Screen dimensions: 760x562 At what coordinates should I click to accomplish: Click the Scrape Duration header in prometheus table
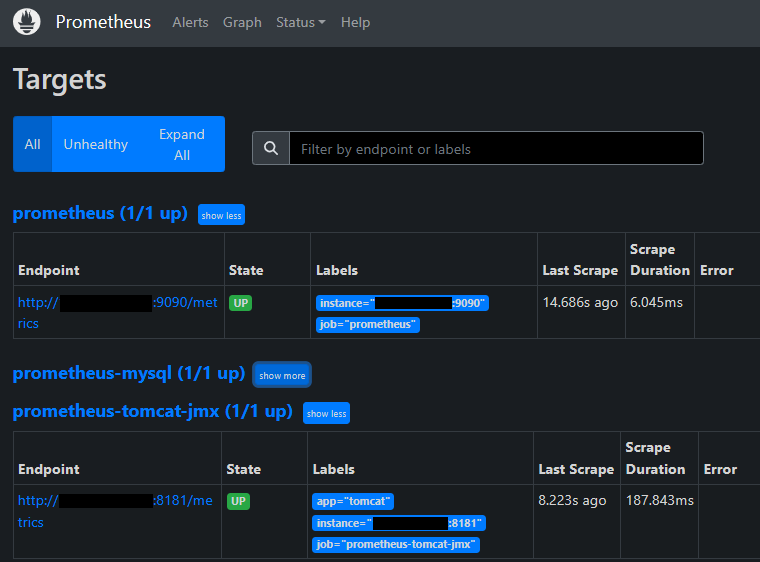click(x=660, y=260)
